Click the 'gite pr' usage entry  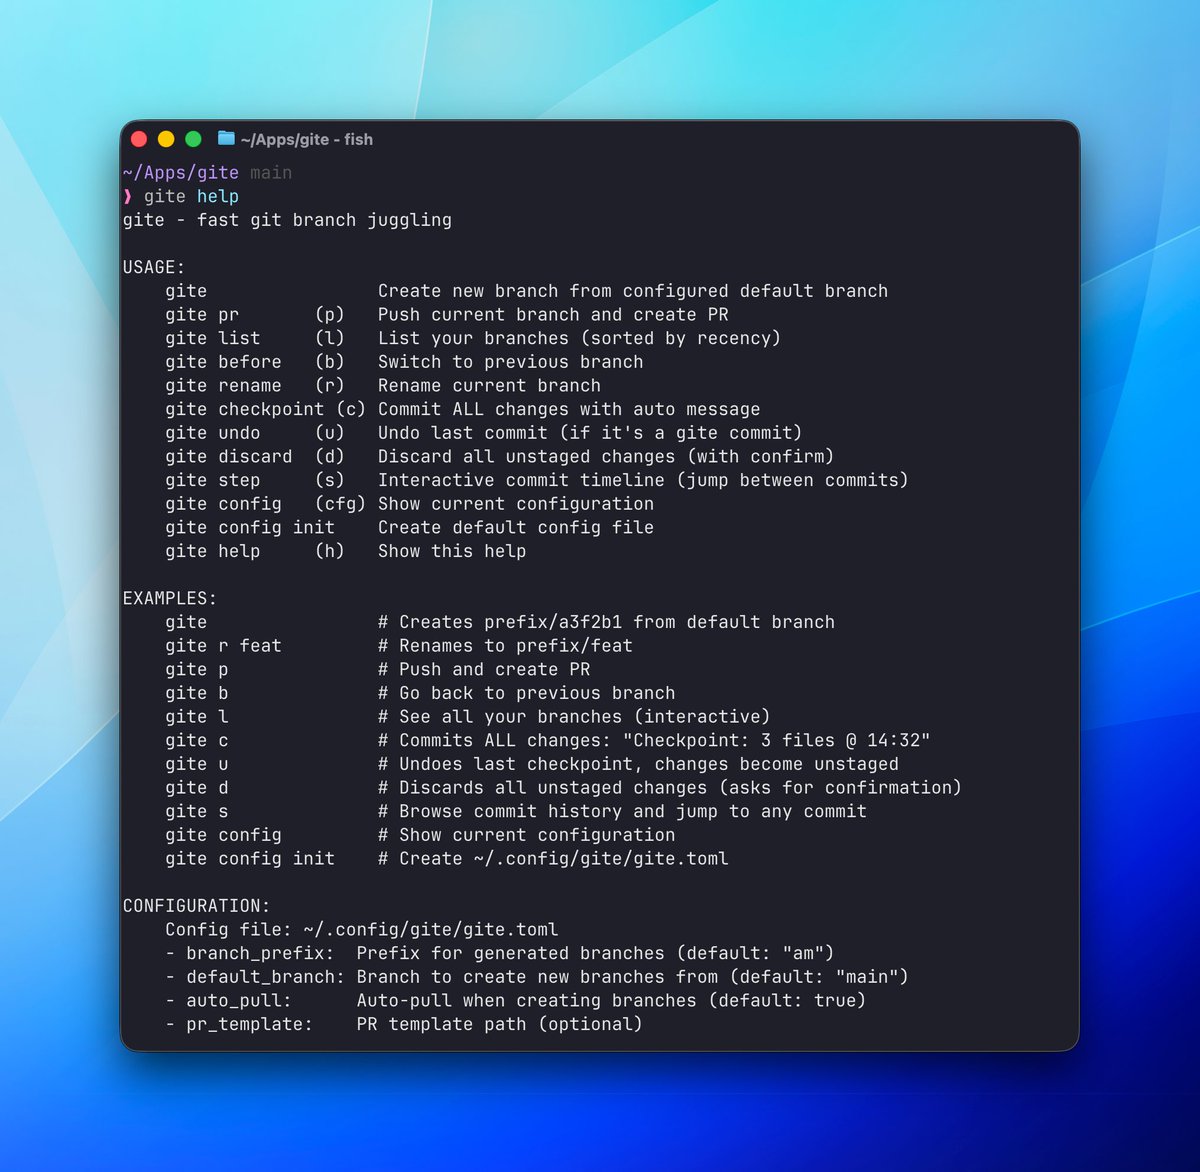pyautogui.click(x=202, y=315)
